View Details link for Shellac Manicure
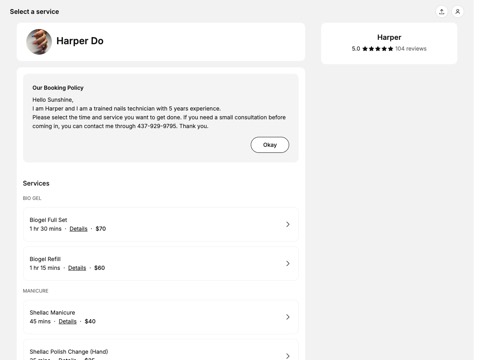This screenshot has height=360, width=480. tap(68, 321)
